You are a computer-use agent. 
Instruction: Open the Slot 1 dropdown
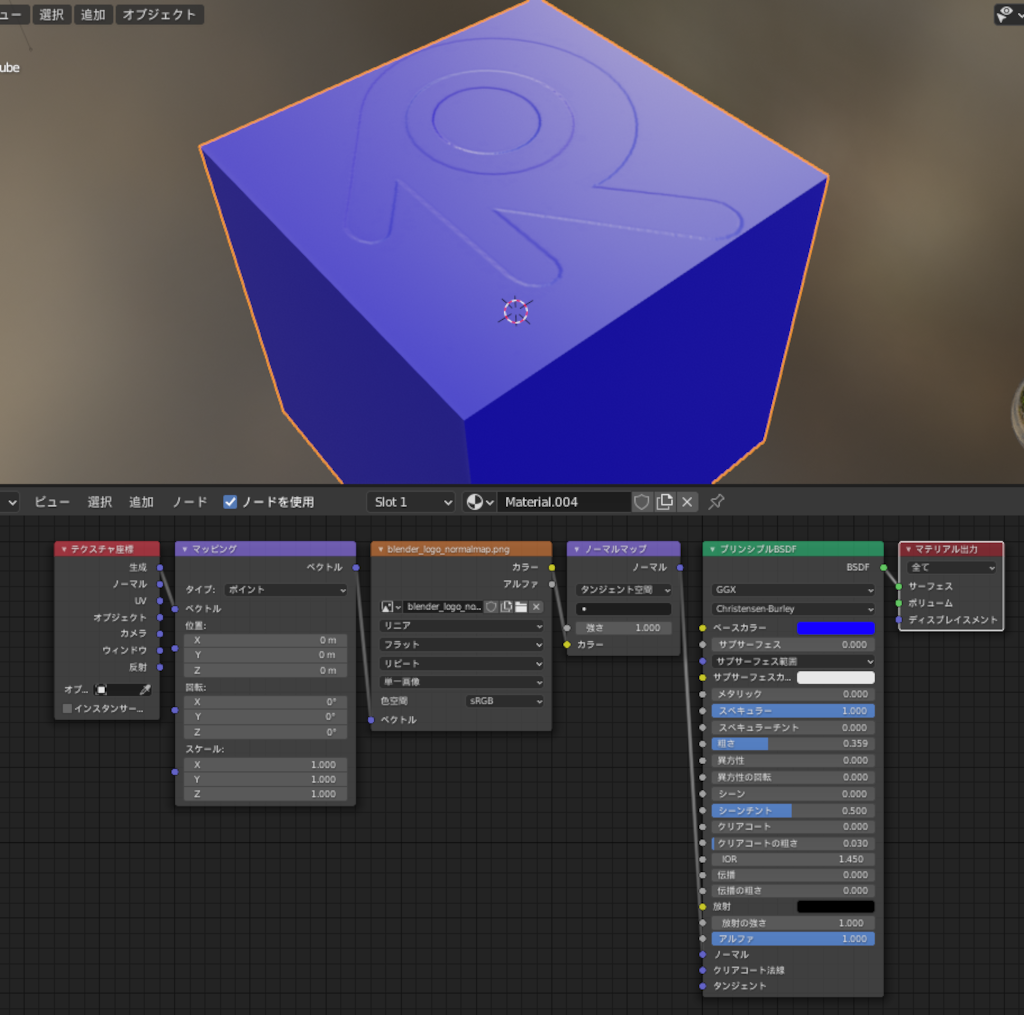coord(411,502)
